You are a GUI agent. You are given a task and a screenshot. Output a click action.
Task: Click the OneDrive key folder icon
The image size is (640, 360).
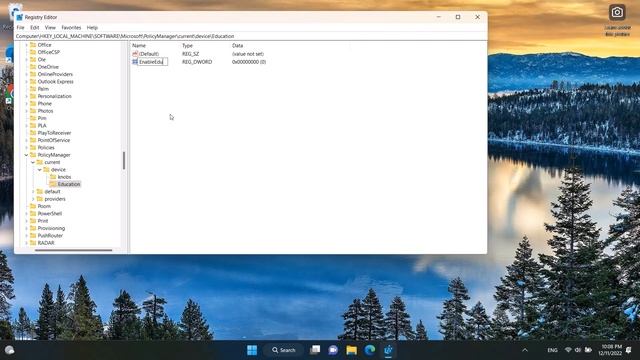pos(33,67)
